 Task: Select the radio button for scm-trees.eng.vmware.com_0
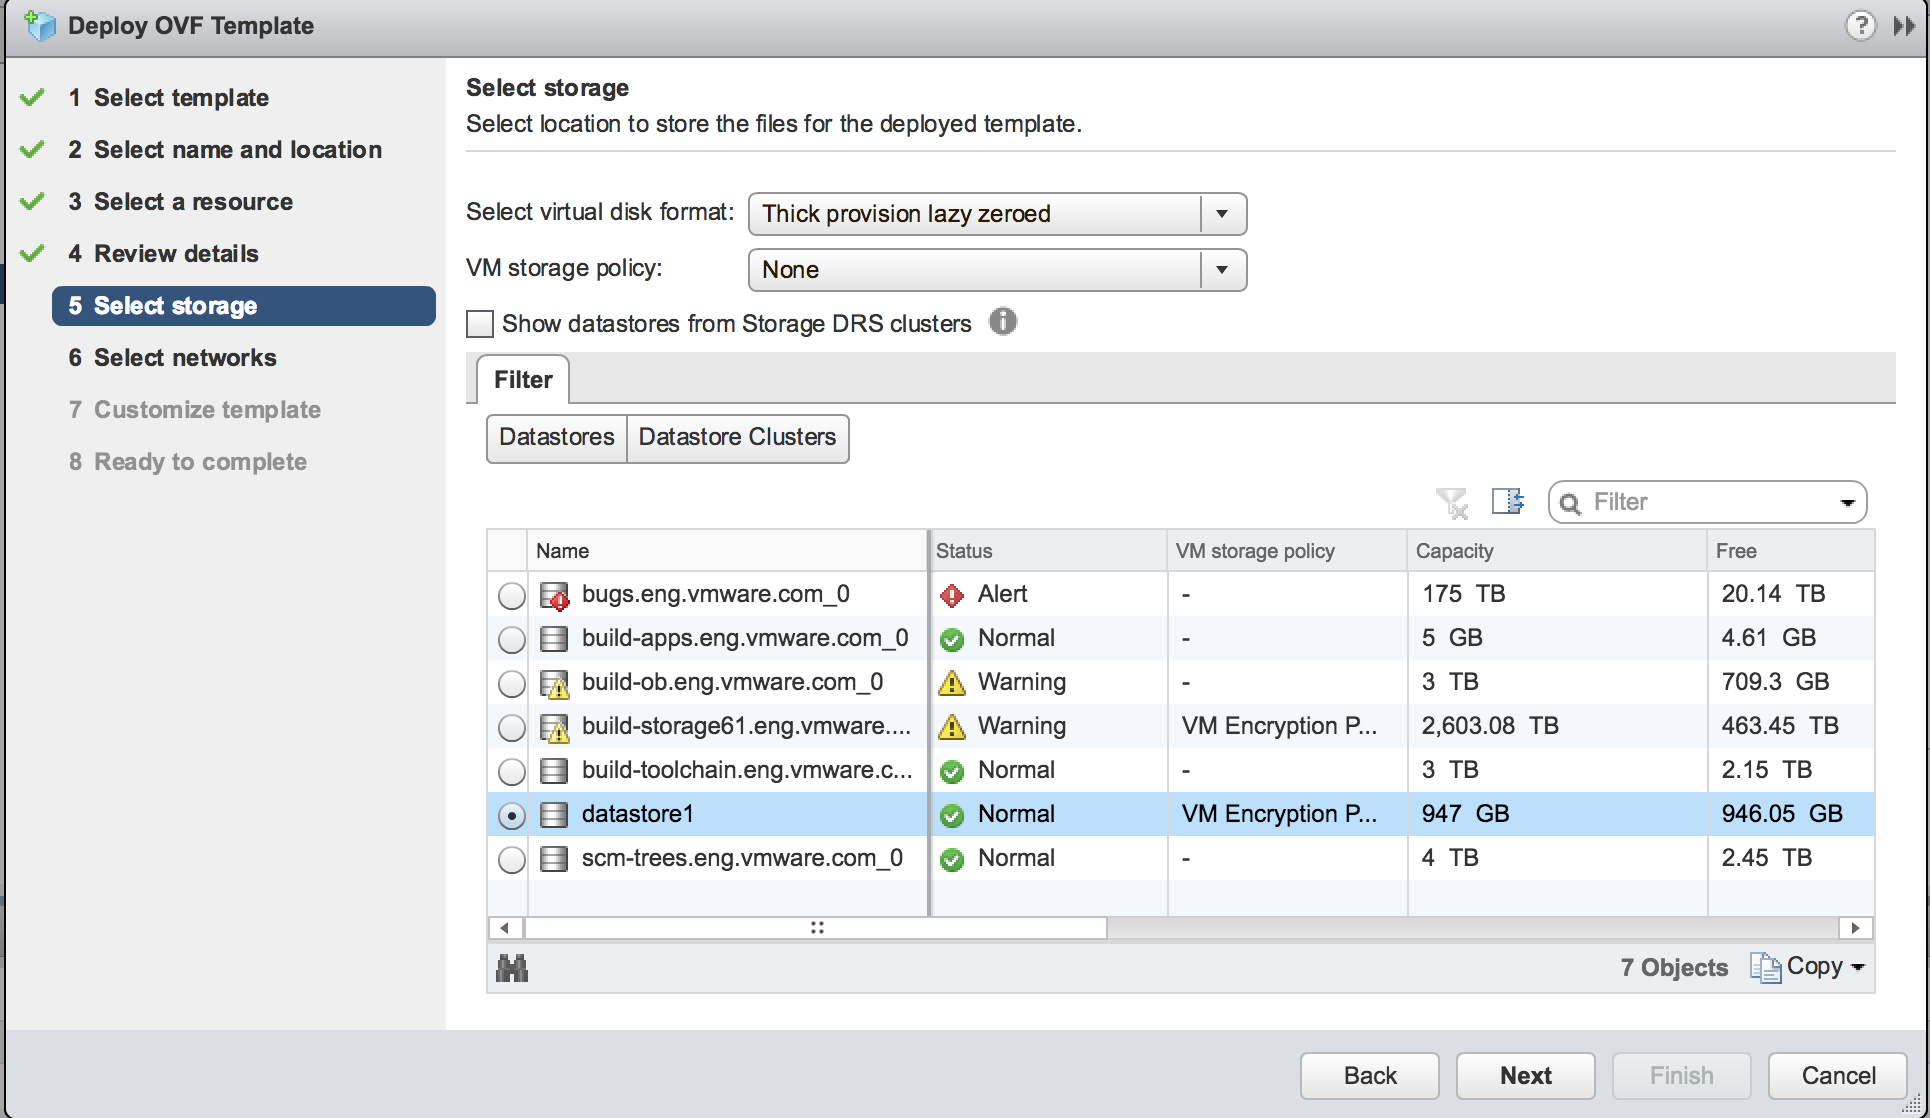click(x=512, y=857)
